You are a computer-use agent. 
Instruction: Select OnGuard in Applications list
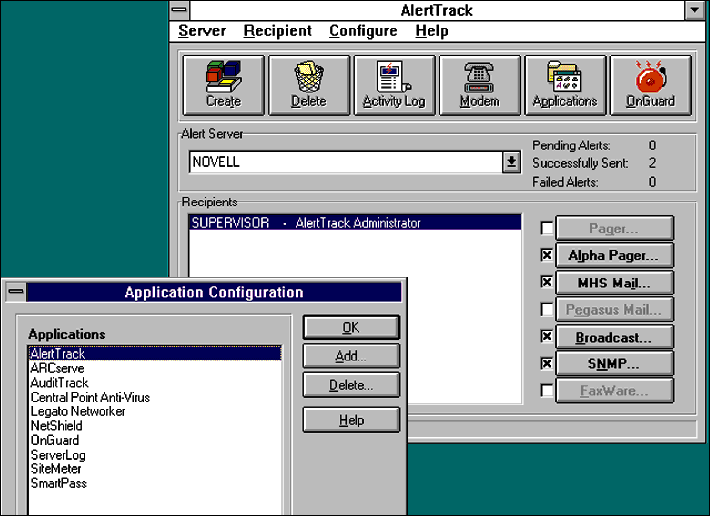155,440
